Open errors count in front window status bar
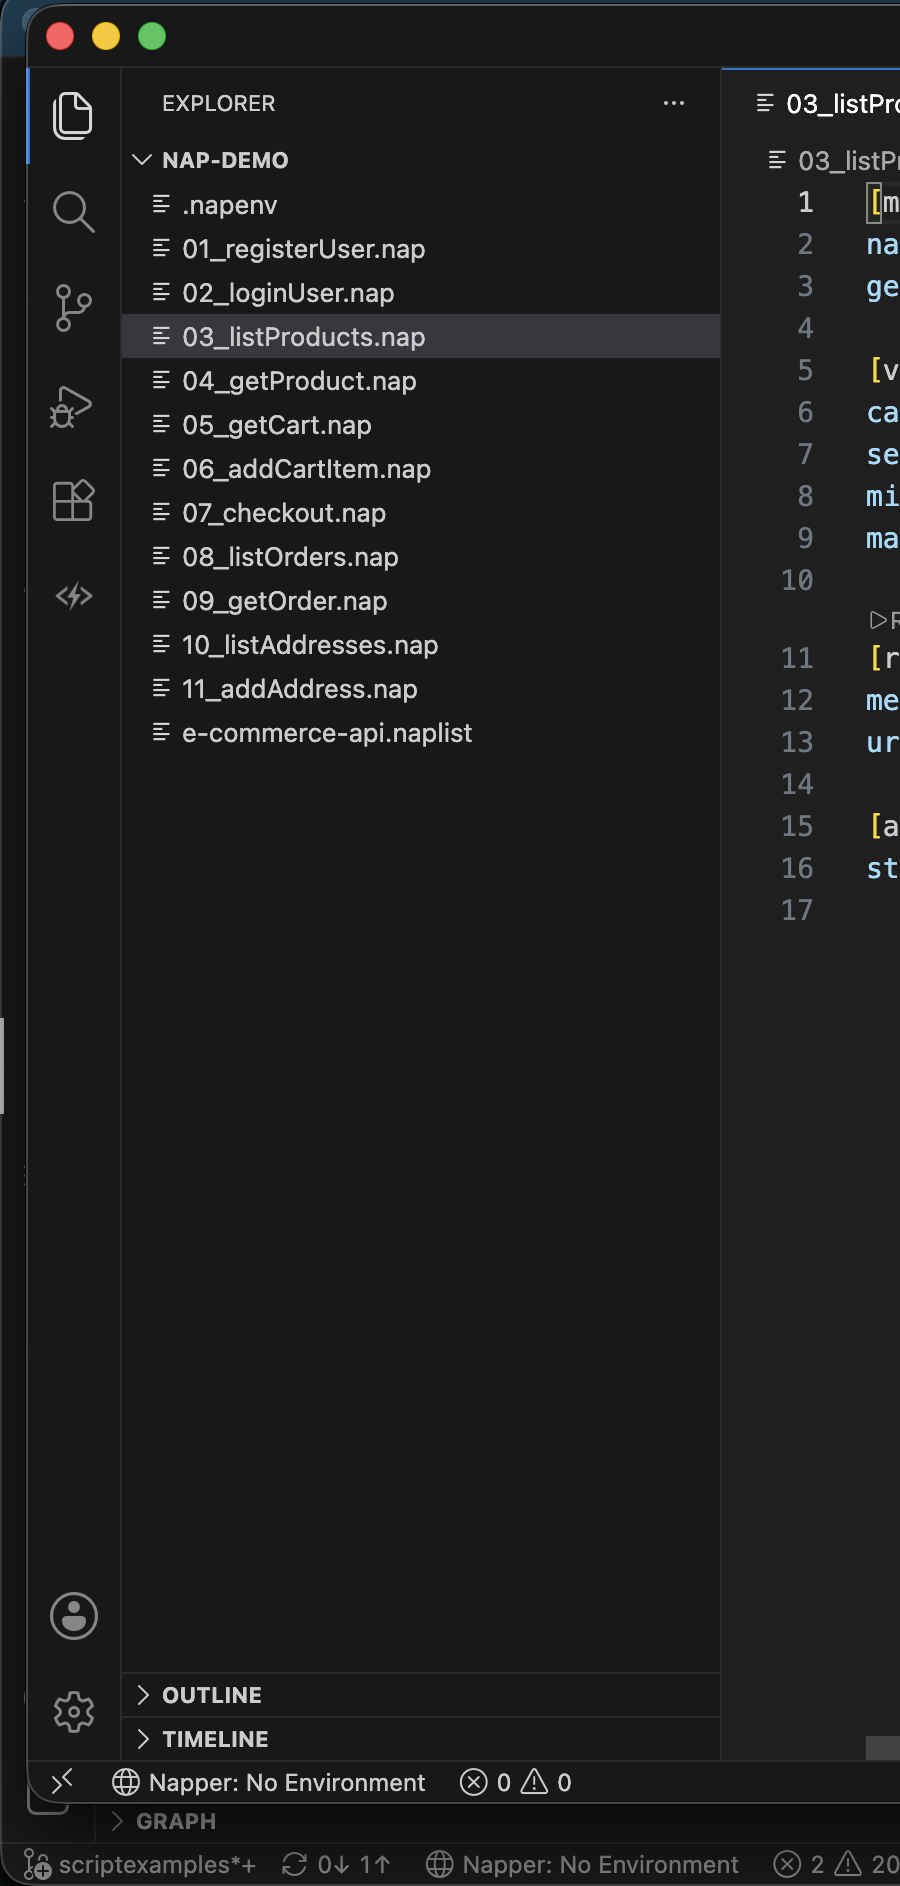The height and width of the screenshot is (1886, 900). point(485,1782)
